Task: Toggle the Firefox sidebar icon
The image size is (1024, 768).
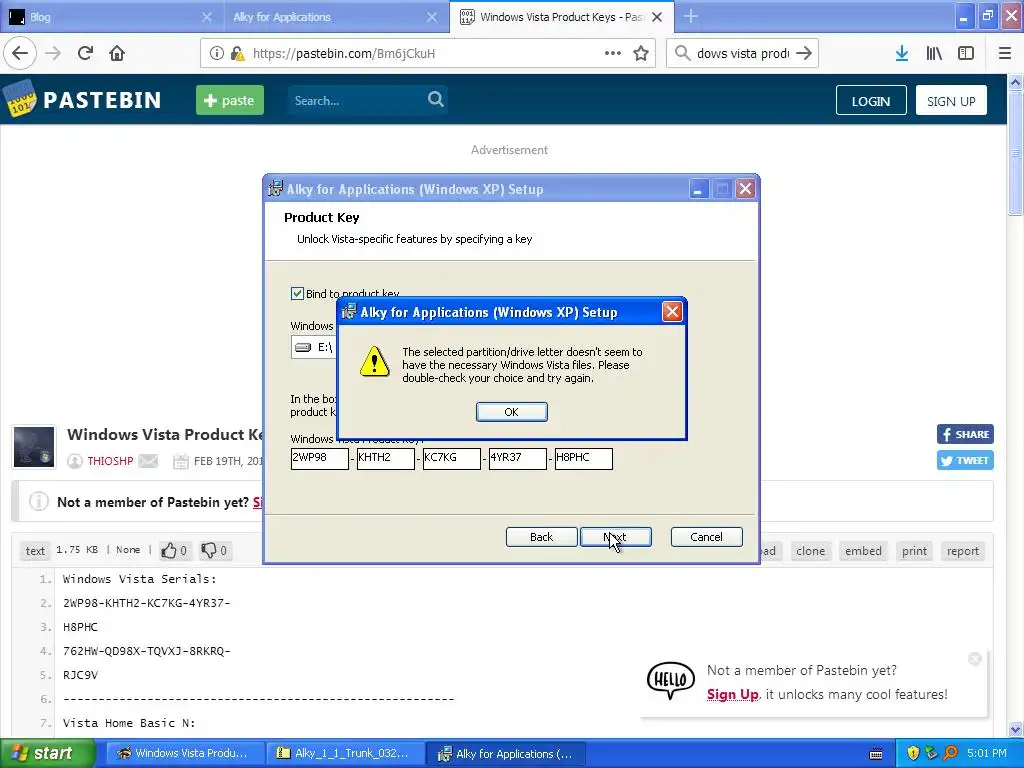Action: tap(966, 54)
